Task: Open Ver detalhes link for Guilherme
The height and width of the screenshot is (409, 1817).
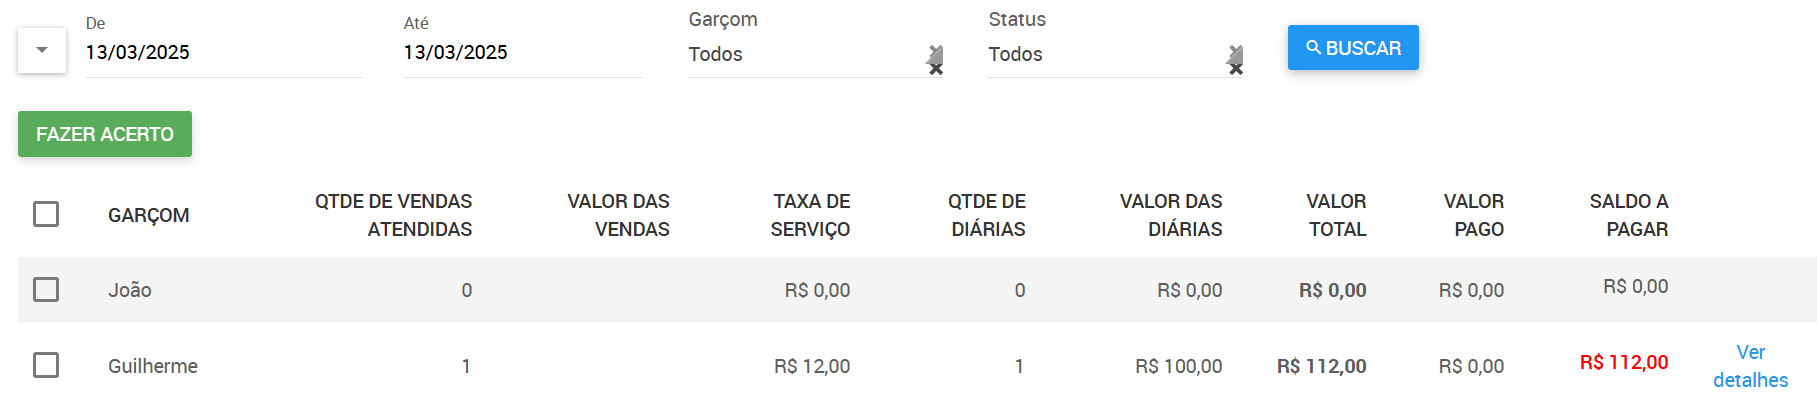Action: pos(1750,366)
